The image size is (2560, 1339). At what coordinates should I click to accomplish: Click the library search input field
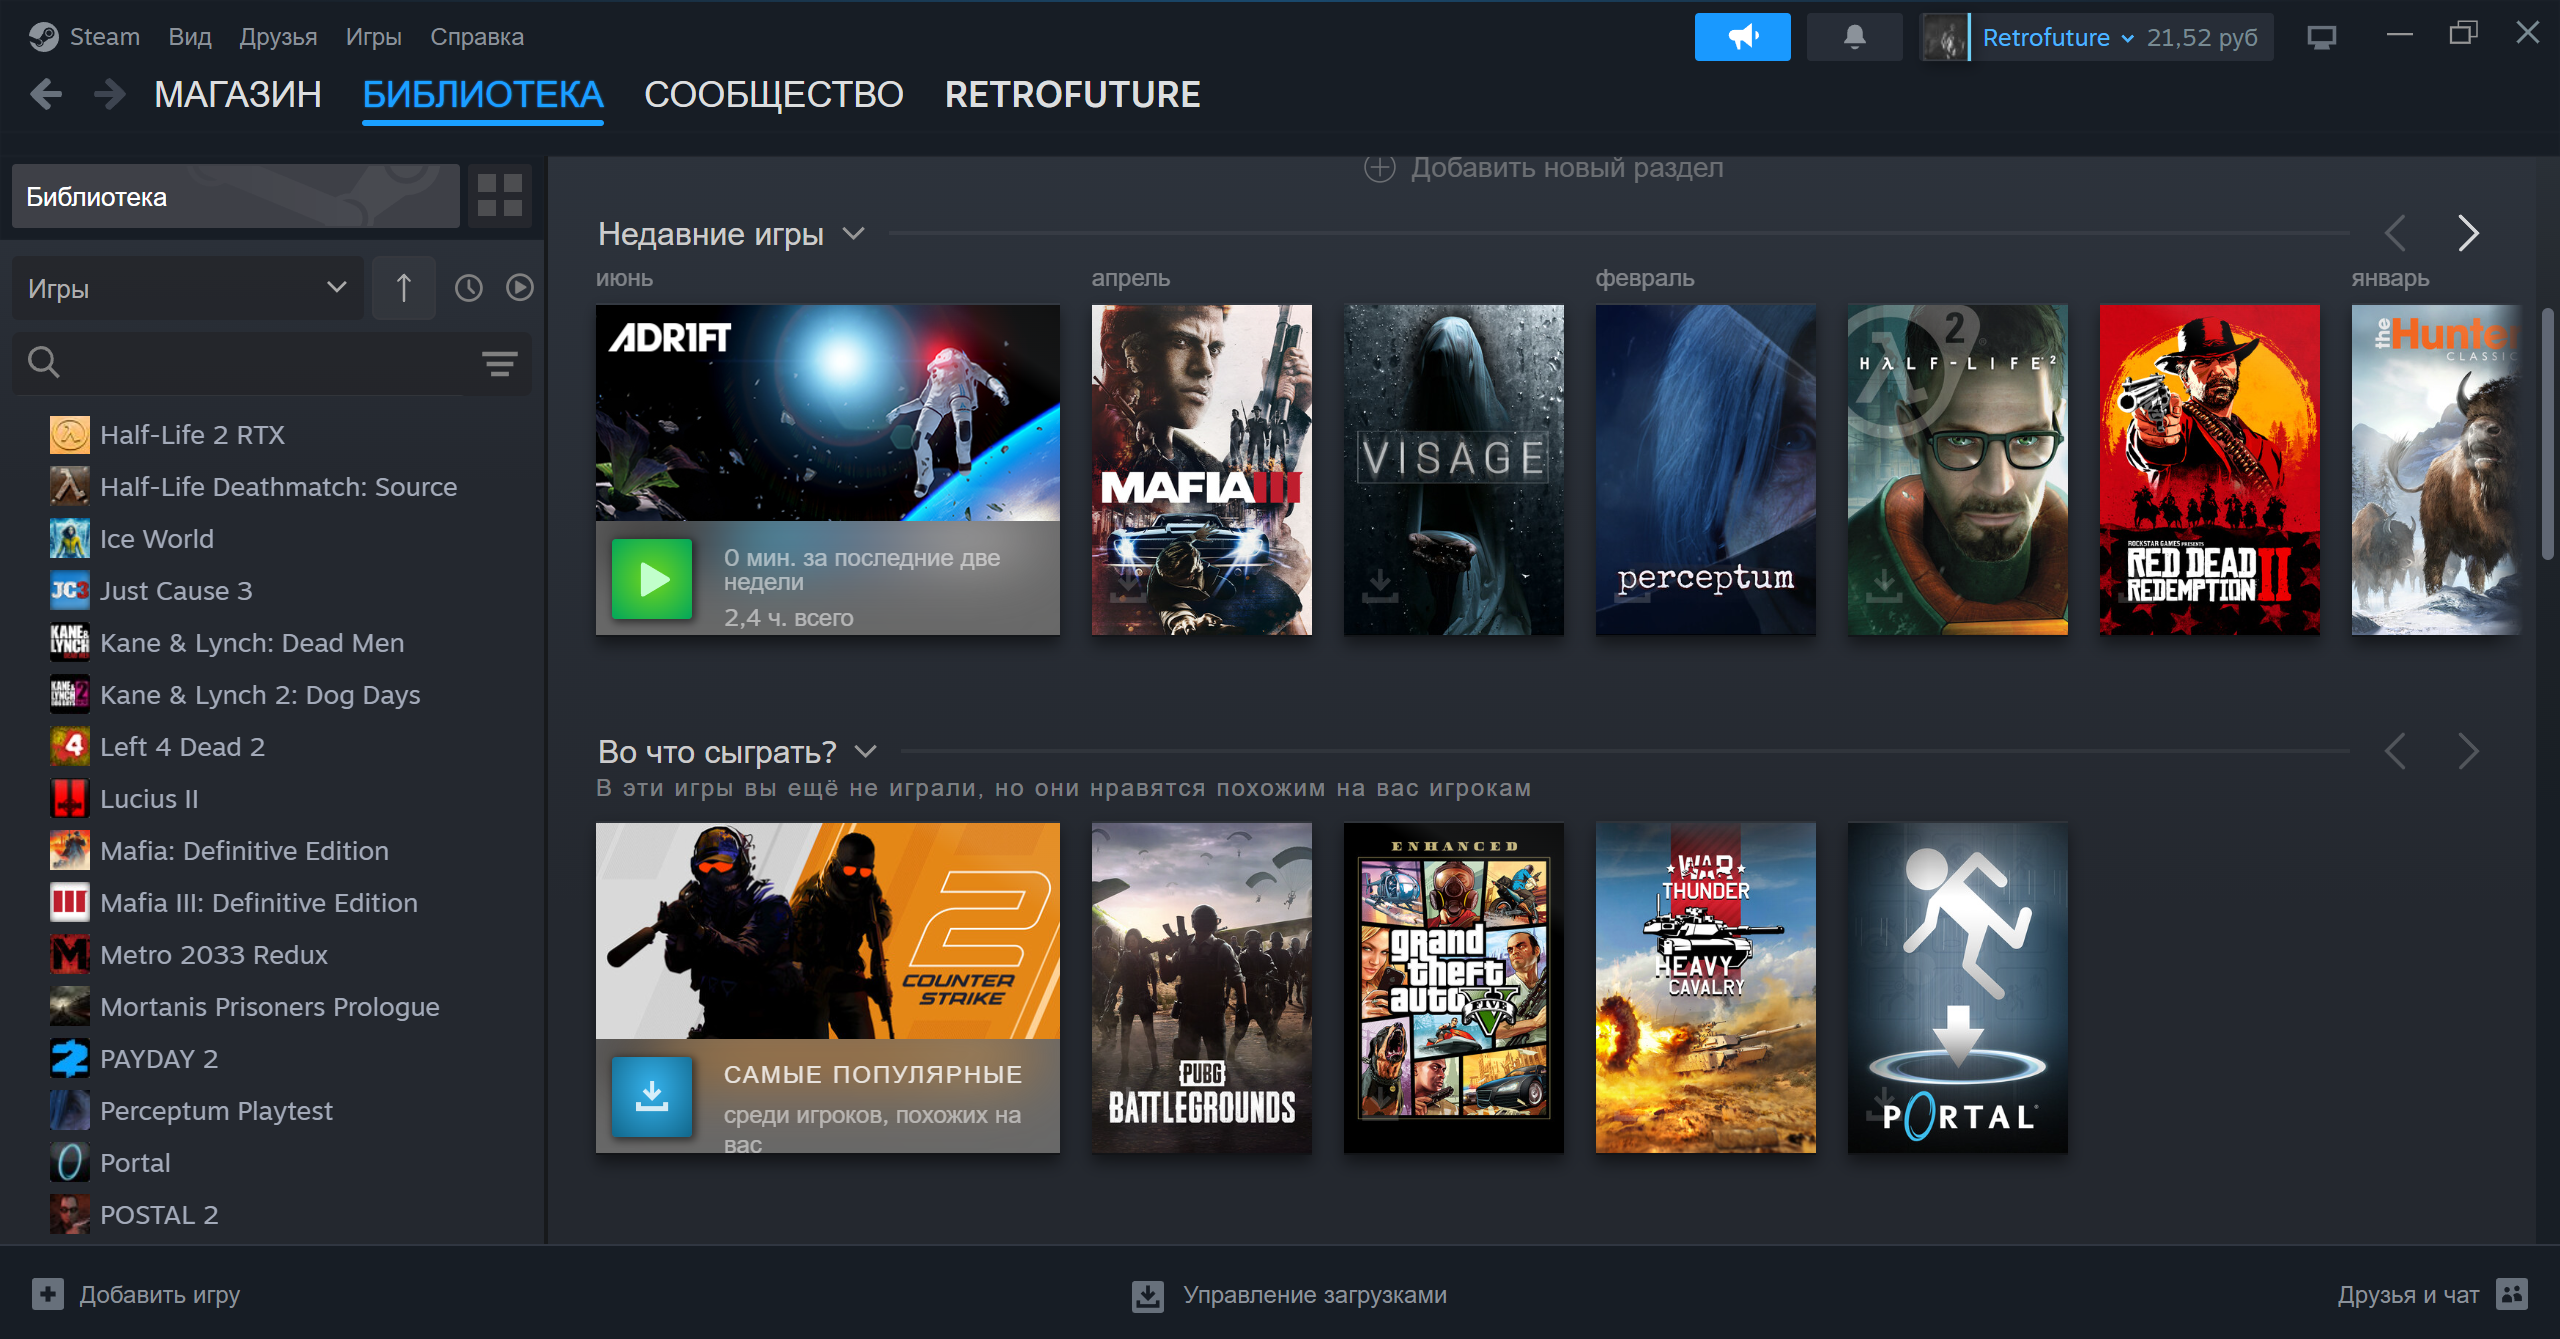coord(270,363)
